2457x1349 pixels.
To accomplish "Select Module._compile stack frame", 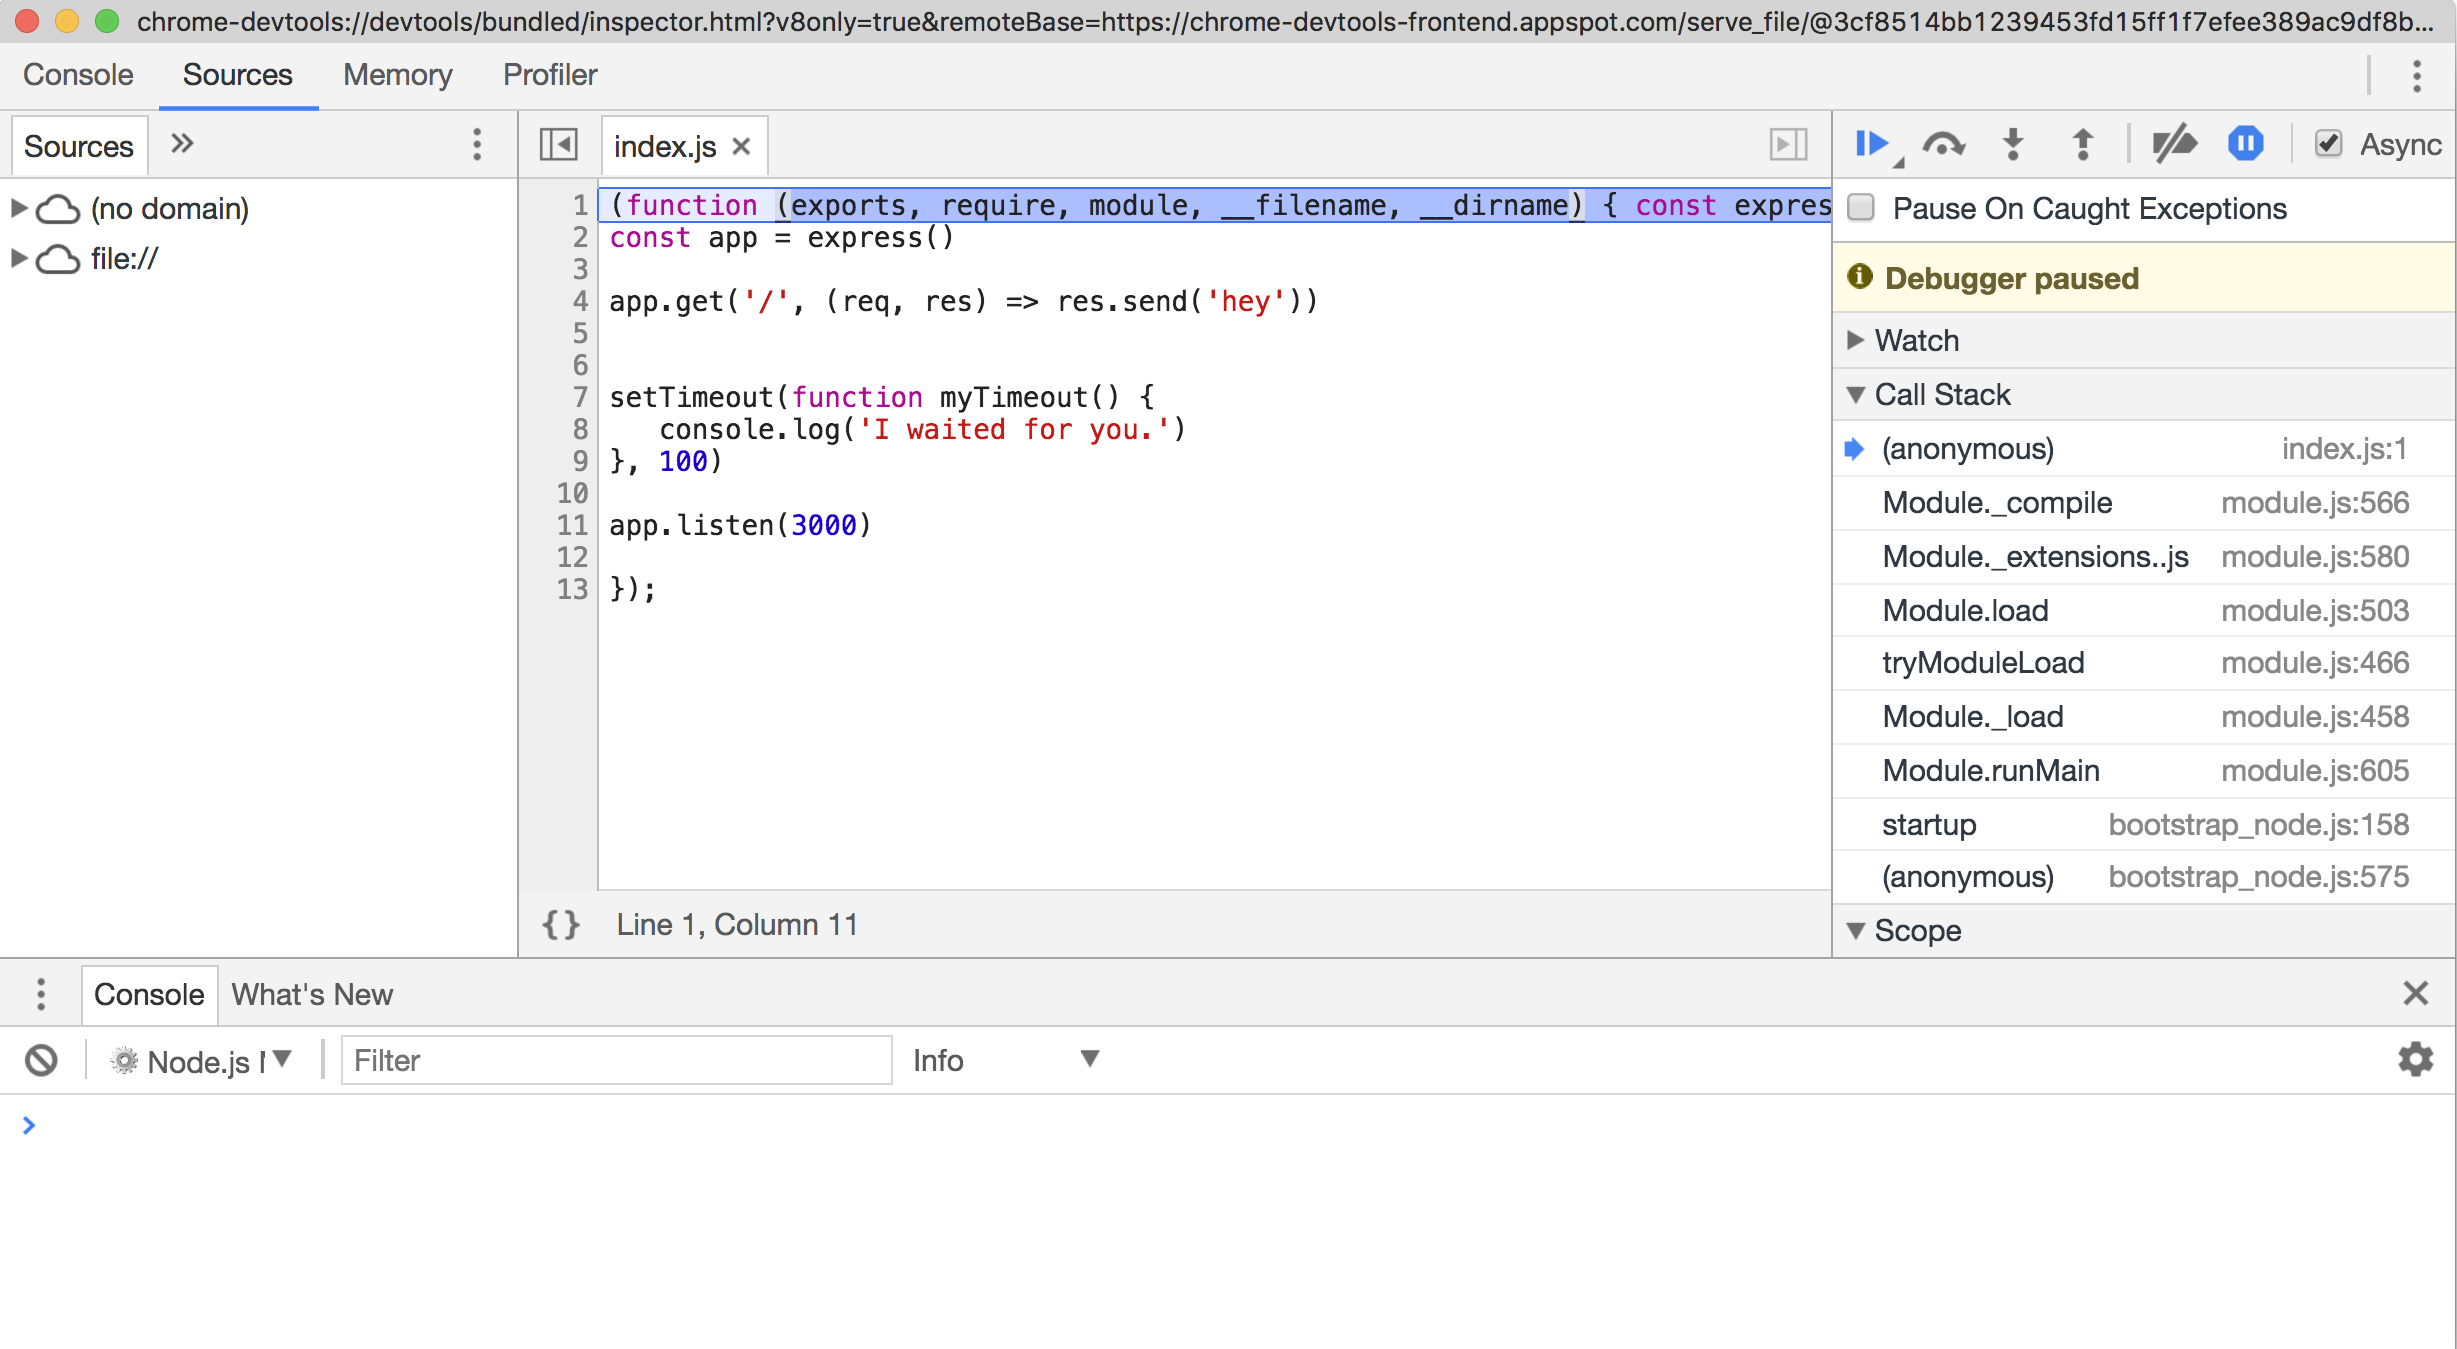I will [x=1997, y=503].
